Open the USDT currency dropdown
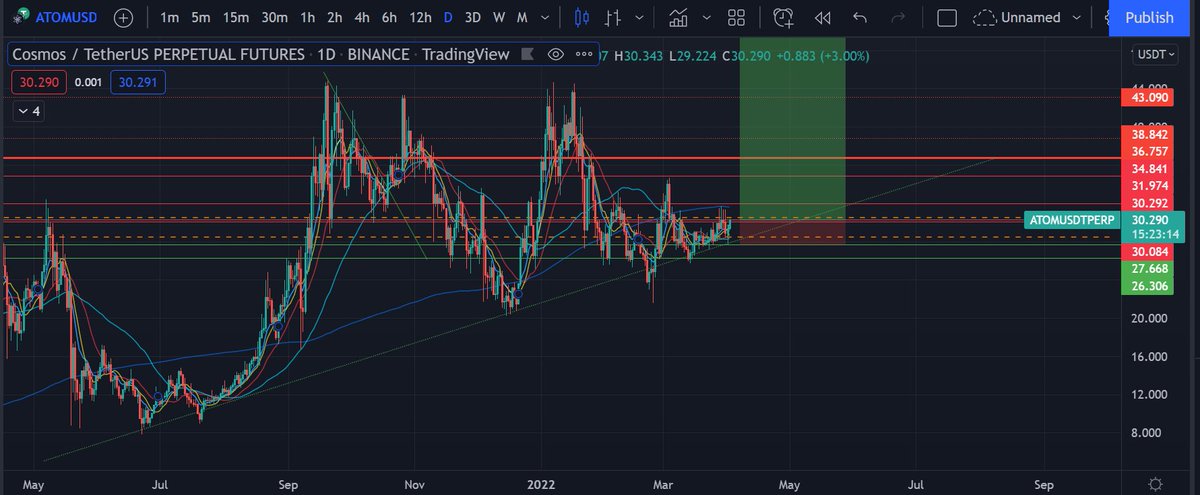 click(x=1156, y=55)
